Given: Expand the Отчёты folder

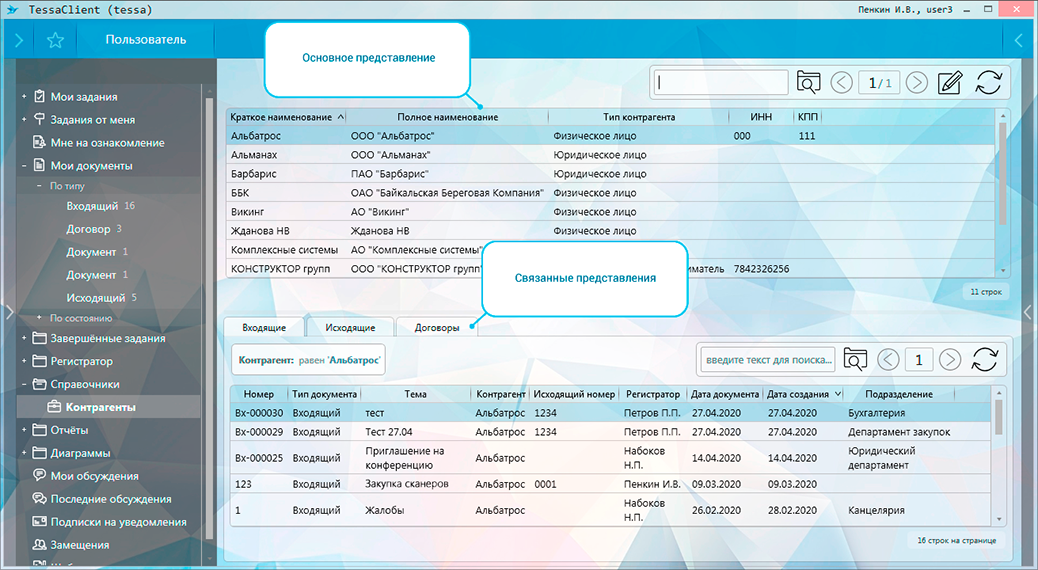Looking at the screenshot, I should click(24, 430).
